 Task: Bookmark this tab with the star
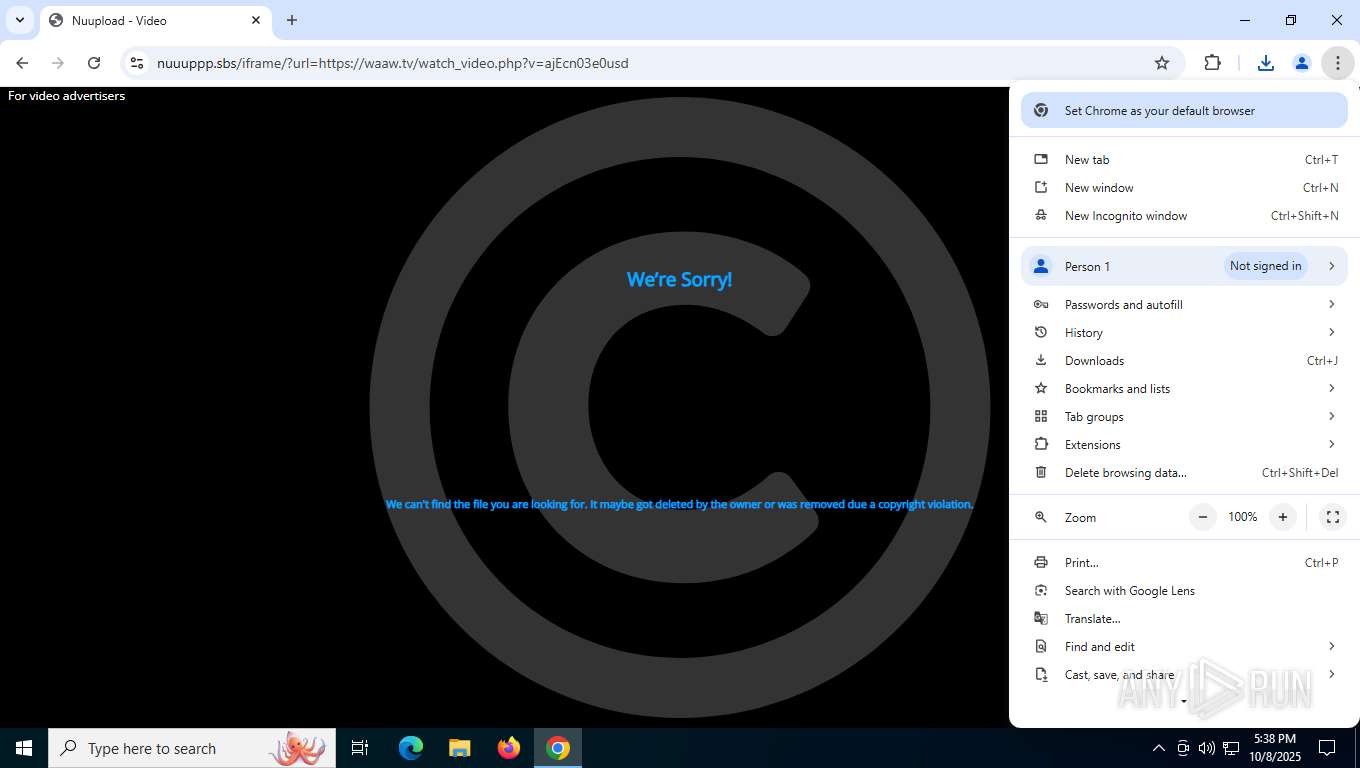point(1162,63)
